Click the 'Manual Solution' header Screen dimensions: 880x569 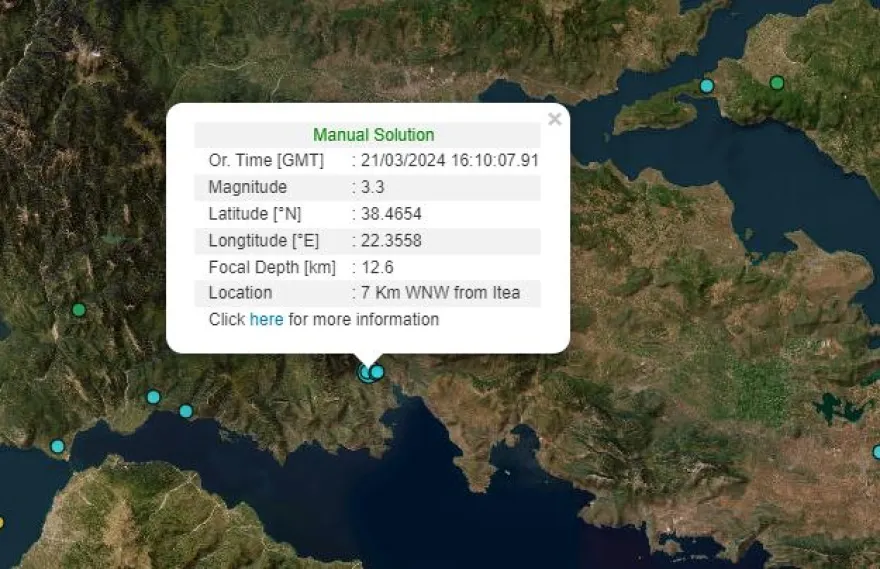pyautogui.click(x=373, y=135)
